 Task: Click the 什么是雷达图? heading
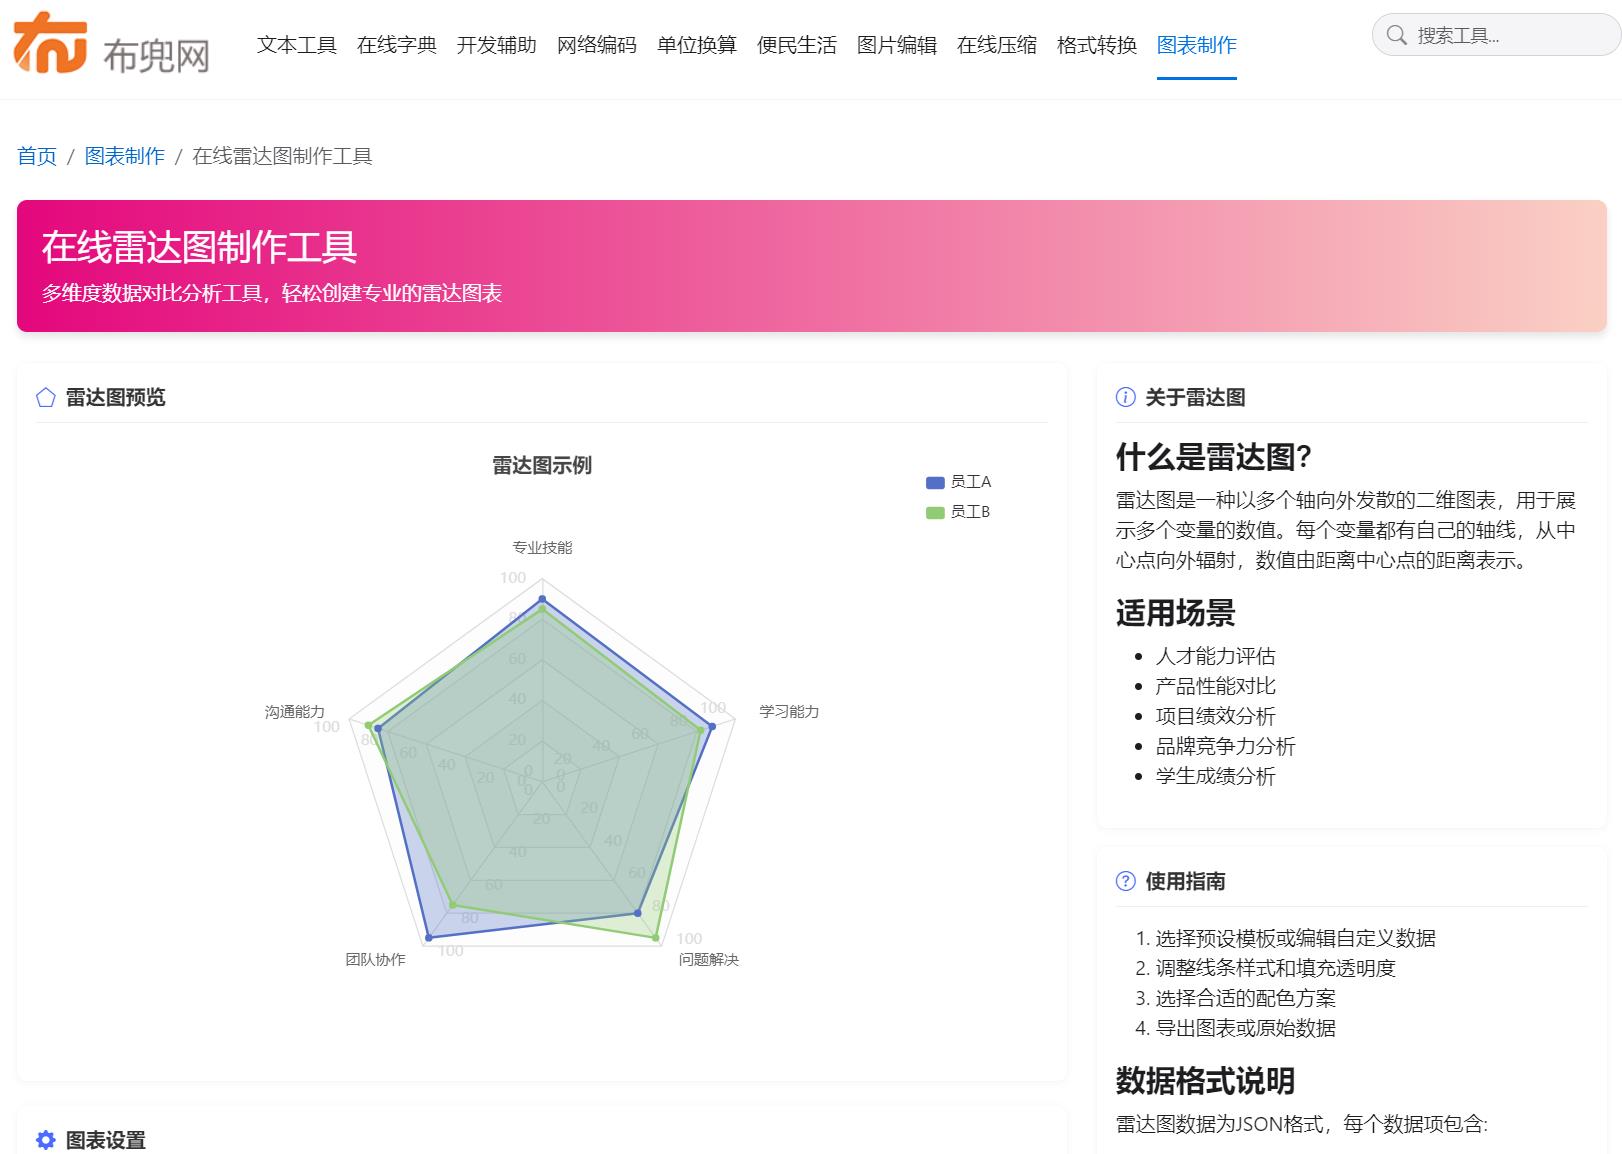tap(1213, 457)
